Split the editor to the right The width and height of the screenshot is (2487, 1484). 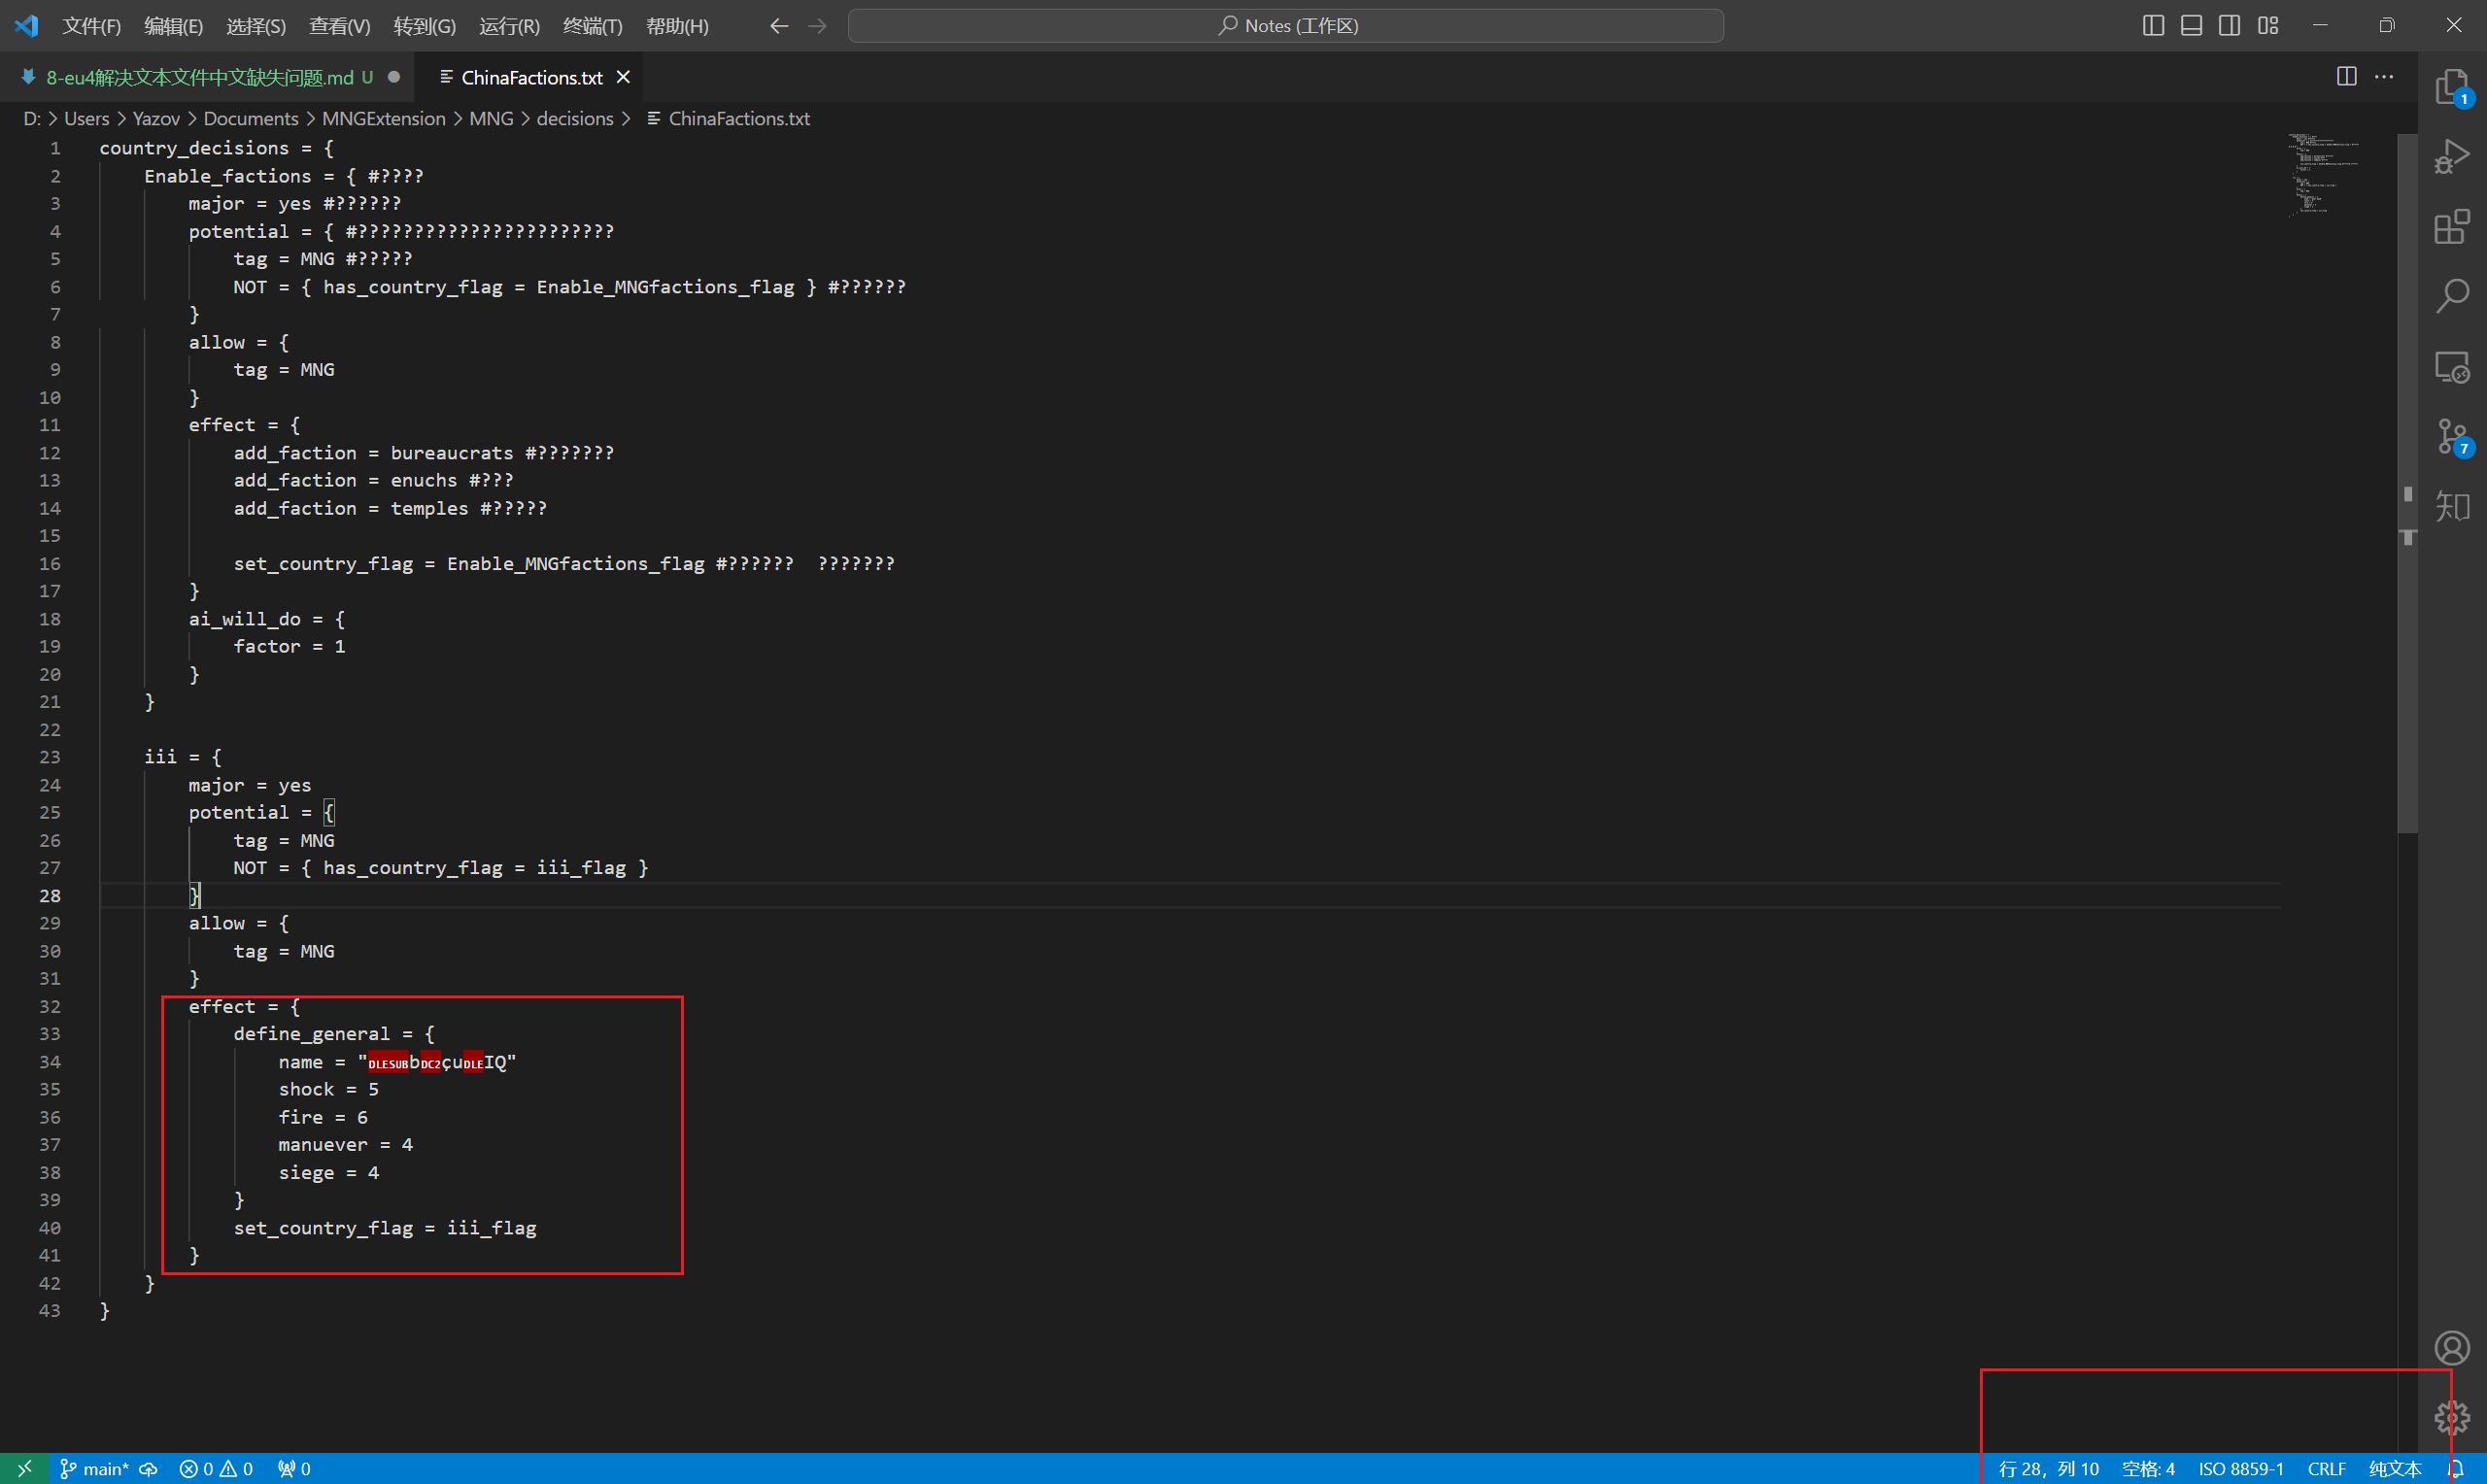tap(2346, 77)
